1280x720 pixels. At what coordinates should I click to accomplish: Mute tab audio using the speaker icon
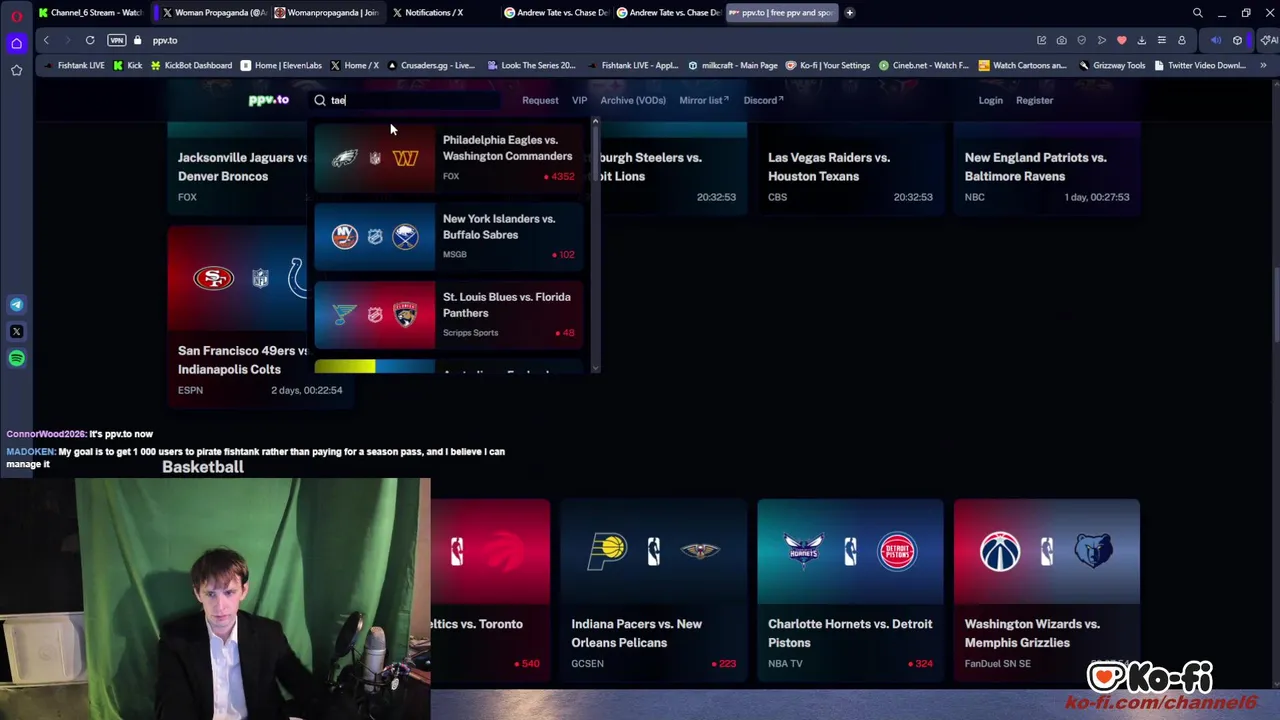[x=1215, y=40]
